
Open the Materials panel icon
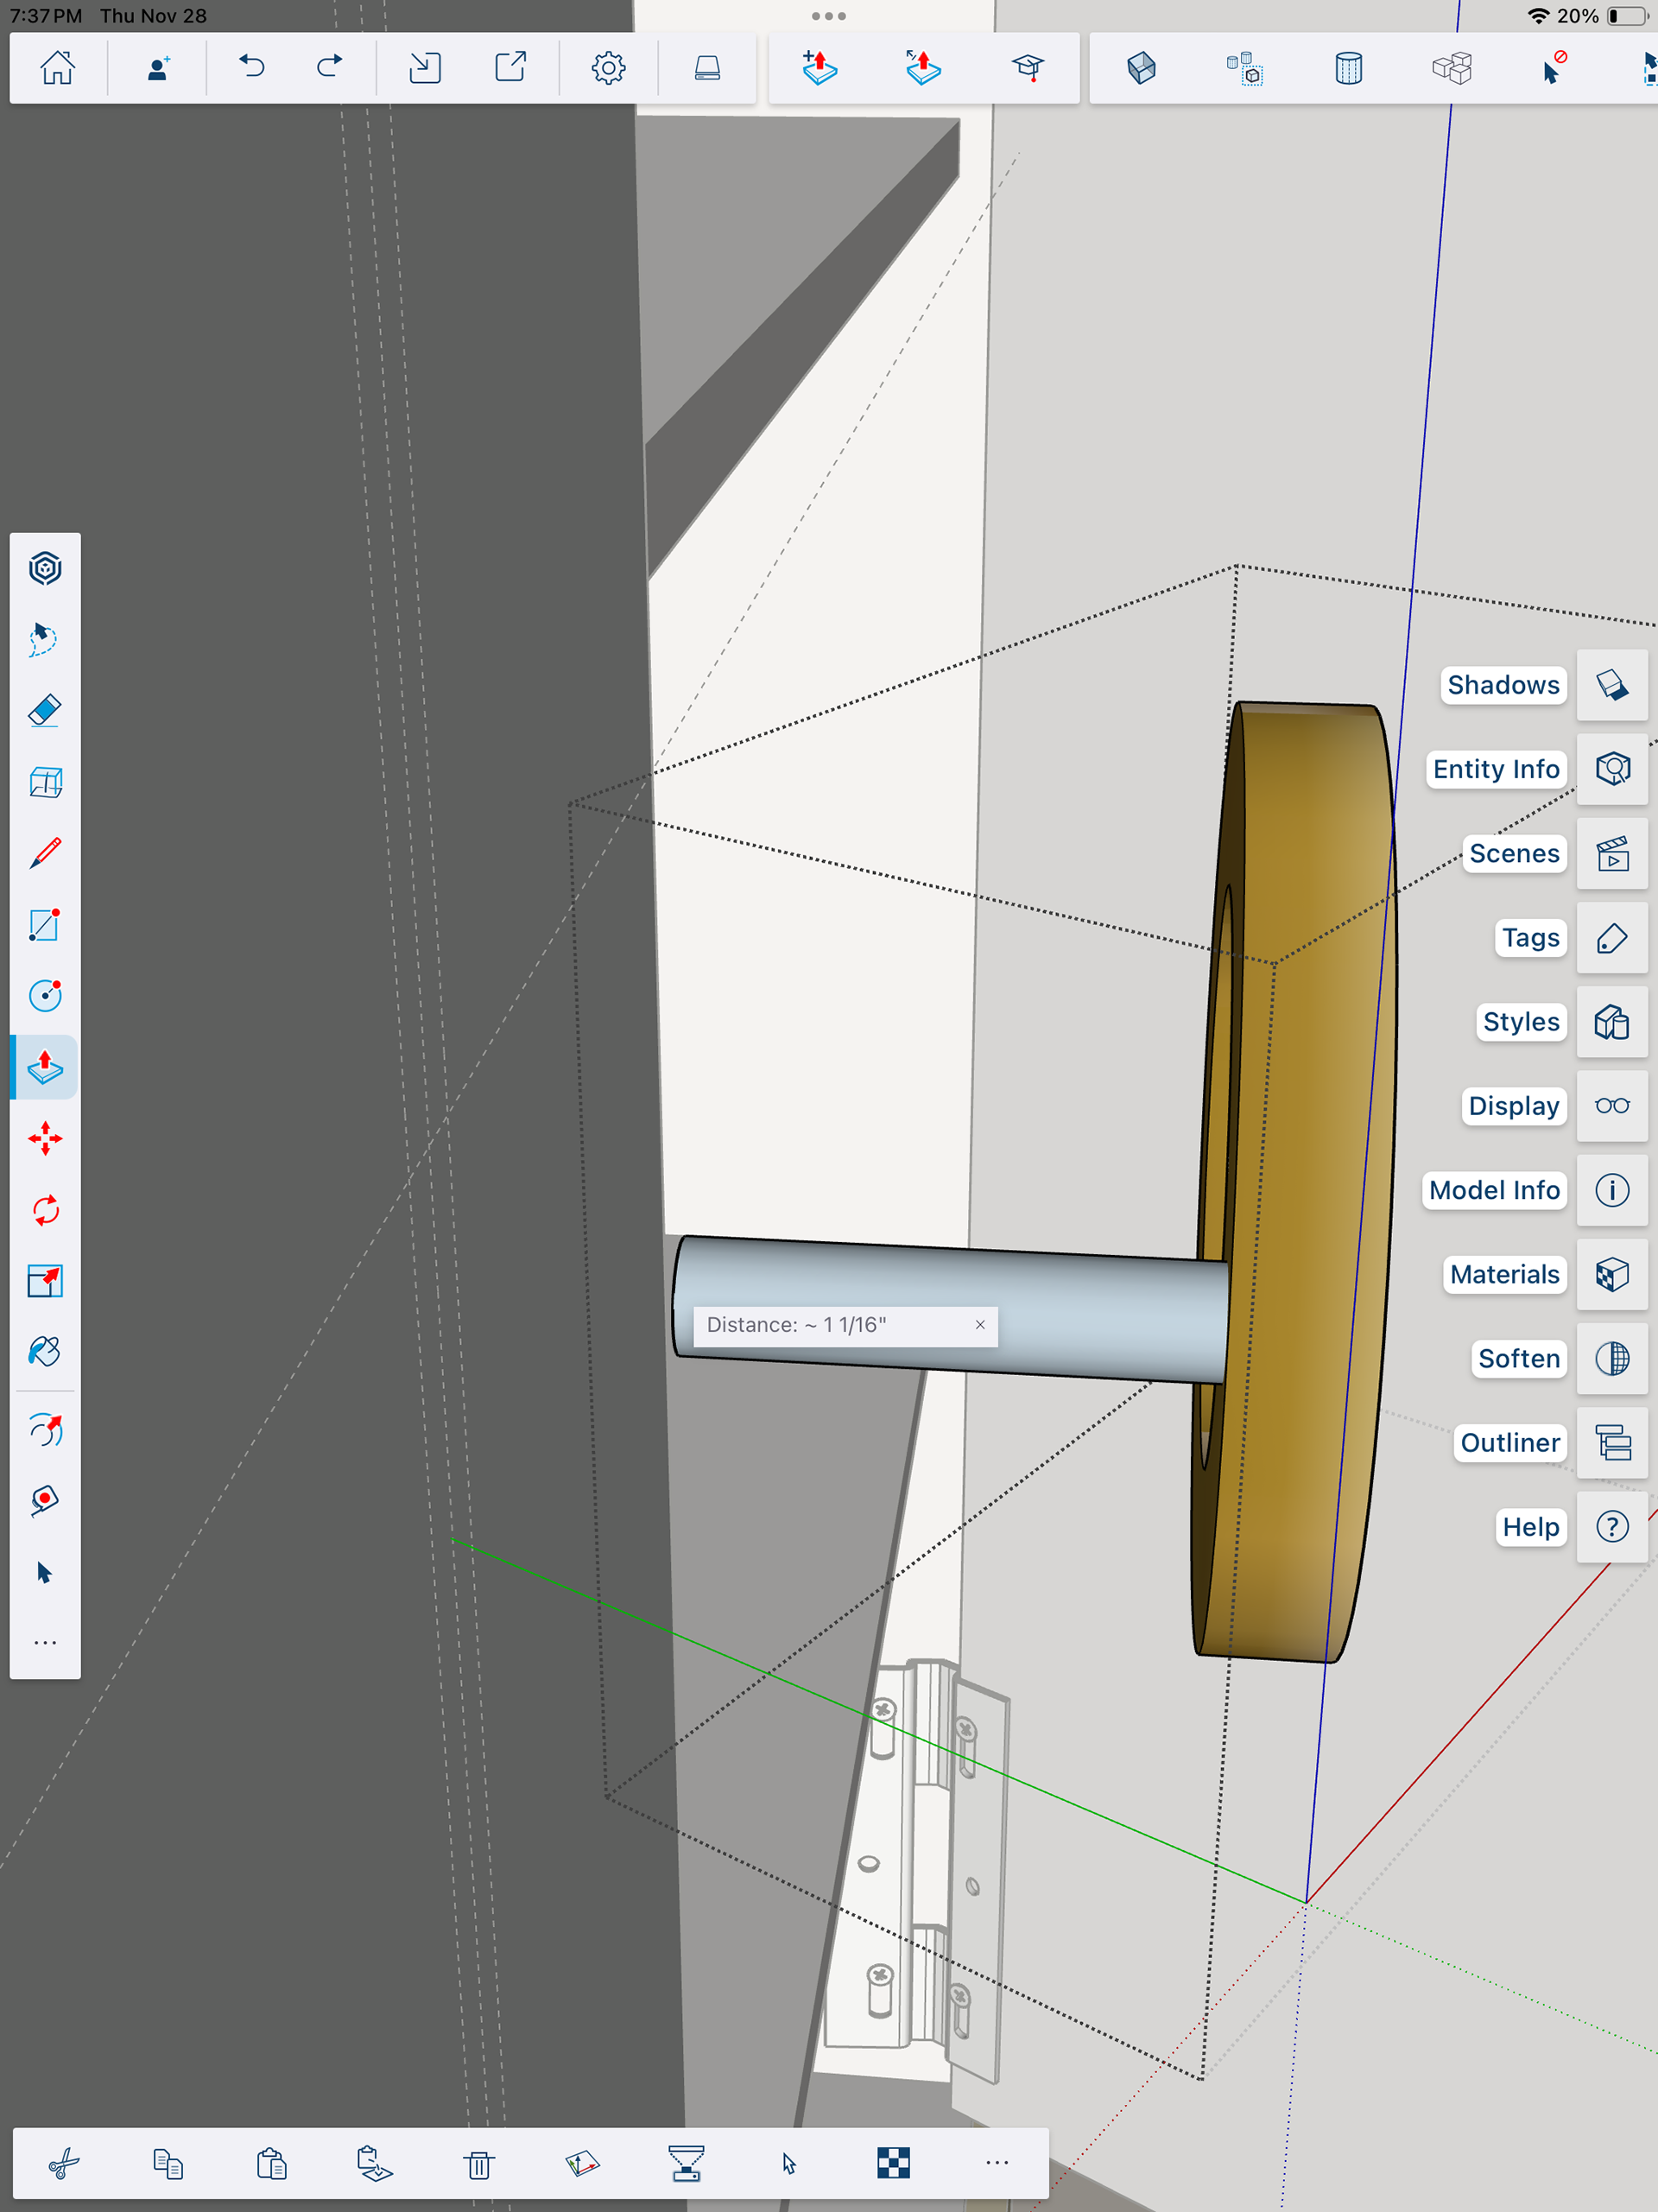(1612, 1274)
